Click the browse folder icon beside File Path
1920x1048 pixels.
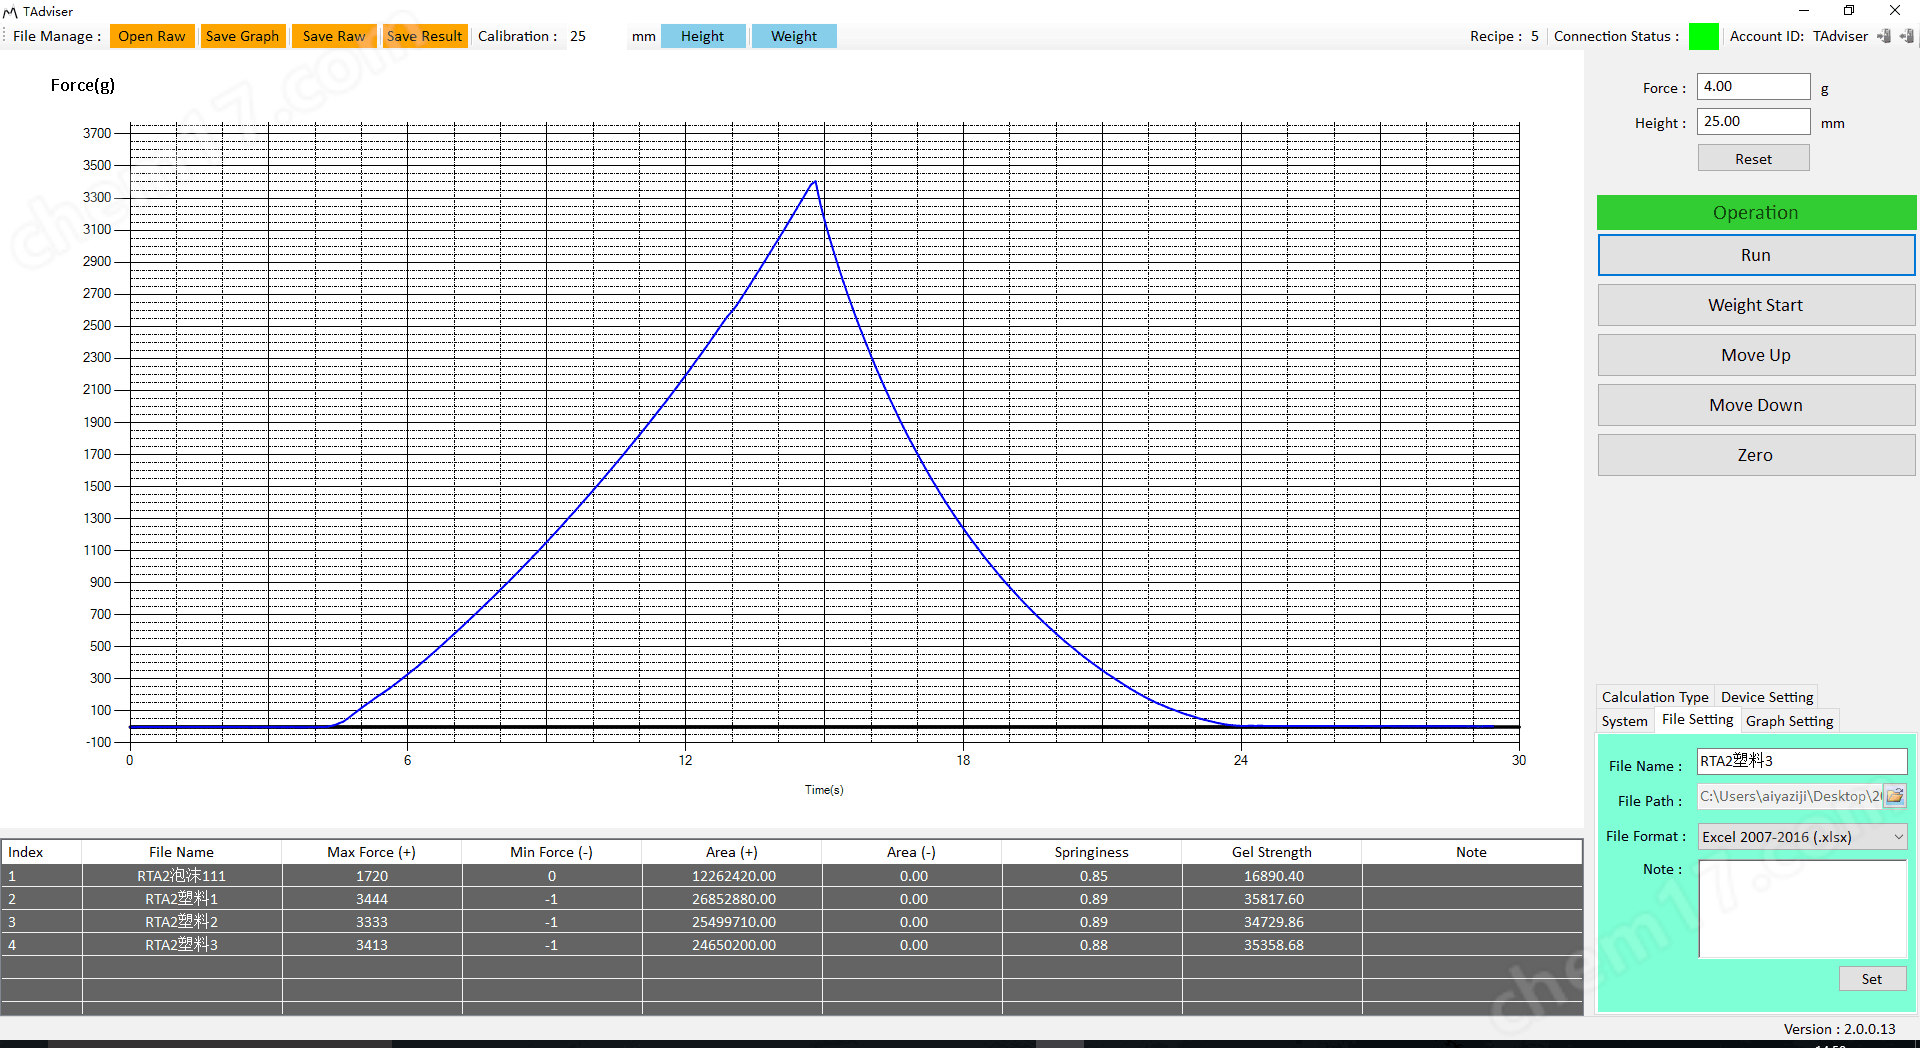(x=1895, y=796)
